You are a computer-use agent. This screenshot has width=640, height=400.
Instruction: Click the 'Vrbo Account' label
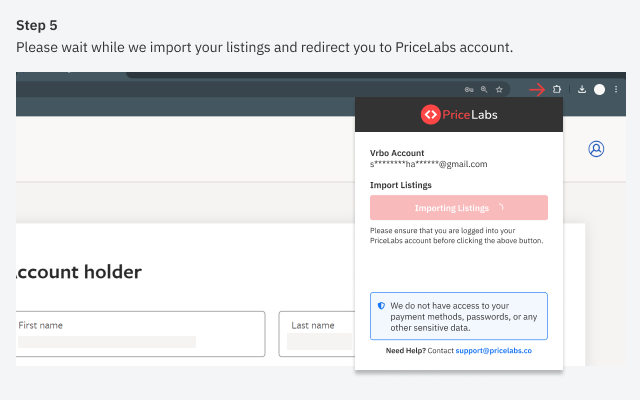pos(397,153)
